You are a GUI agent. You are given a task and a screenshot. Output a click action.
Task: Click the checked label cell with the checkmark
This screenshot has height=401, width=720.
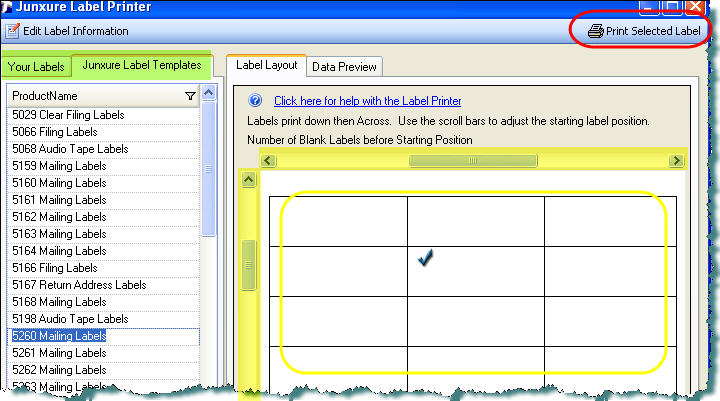[476, 271]
